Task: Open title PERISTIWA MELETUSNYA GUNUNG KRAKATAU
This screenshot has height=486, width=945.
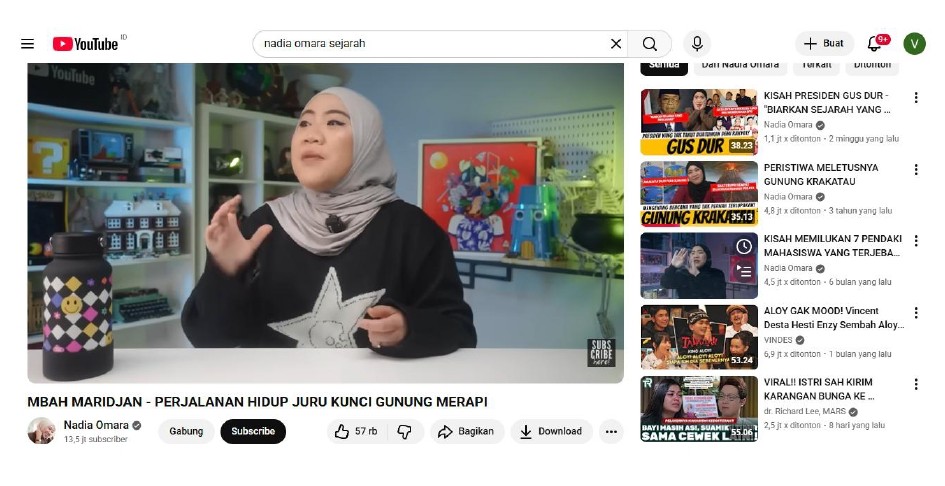Action: coord(821,174)
